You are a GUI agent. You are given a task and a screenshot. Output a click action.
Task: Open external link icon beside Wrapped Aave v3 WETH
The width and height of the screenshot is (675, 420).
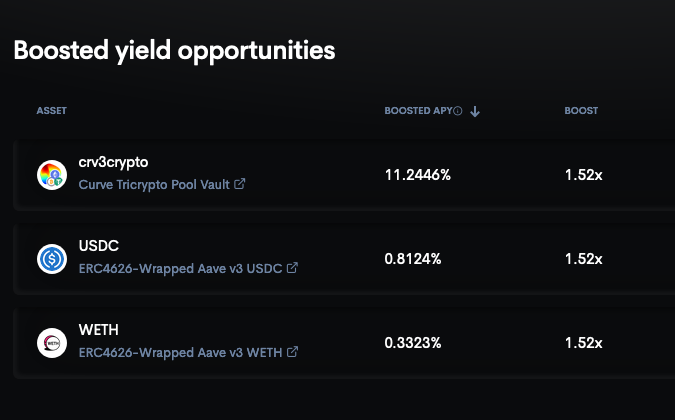(x=292, y=352)
